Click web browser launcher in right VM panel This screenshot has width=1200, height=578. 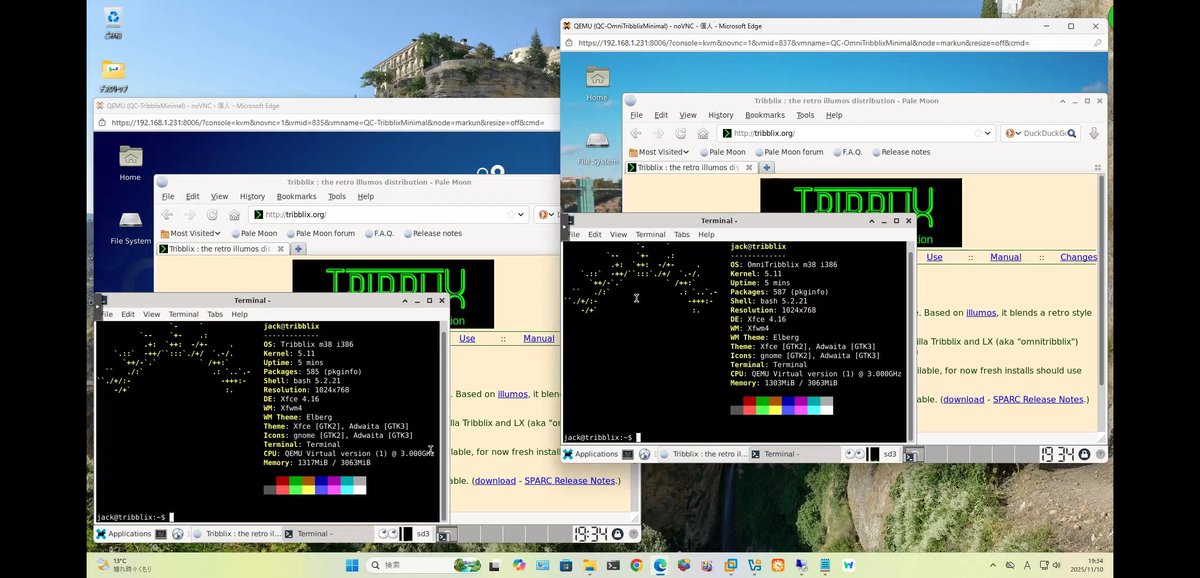pyautogui.click(x=645, y=454)
